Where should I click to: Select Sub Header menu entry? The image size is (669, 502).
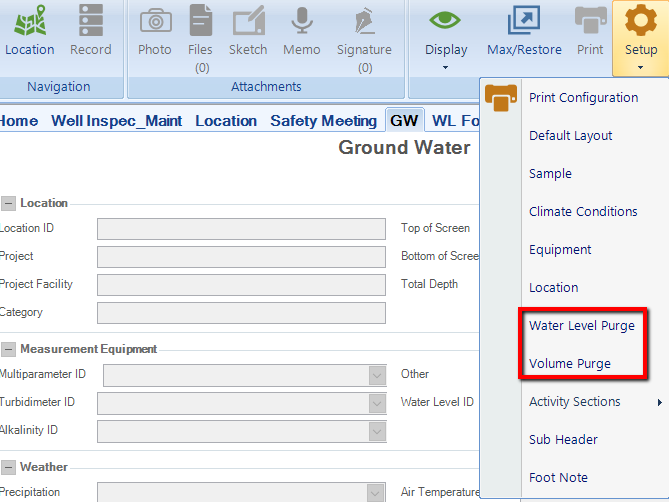click(x=563, y=439)
